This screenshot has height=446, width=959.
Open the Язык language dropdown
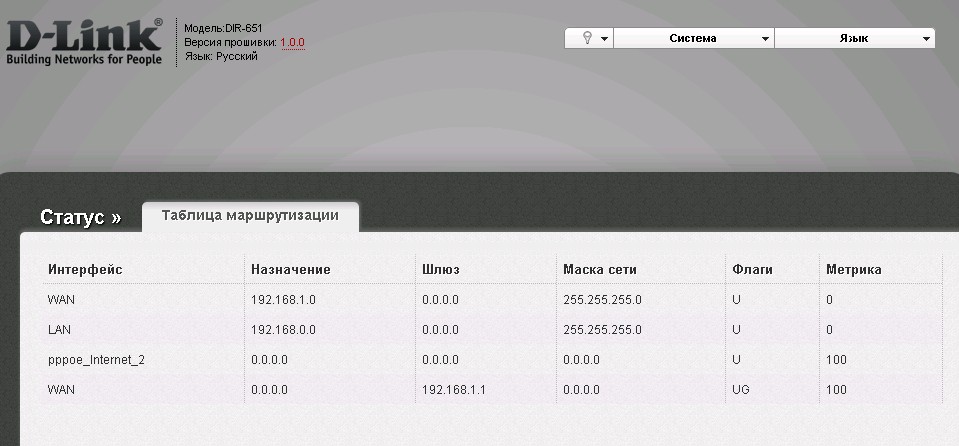(854, 38)
